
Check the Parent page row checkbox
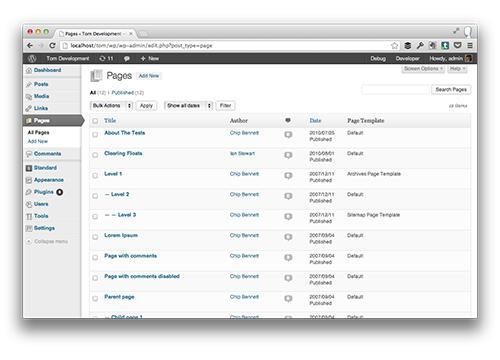[95, 299]
